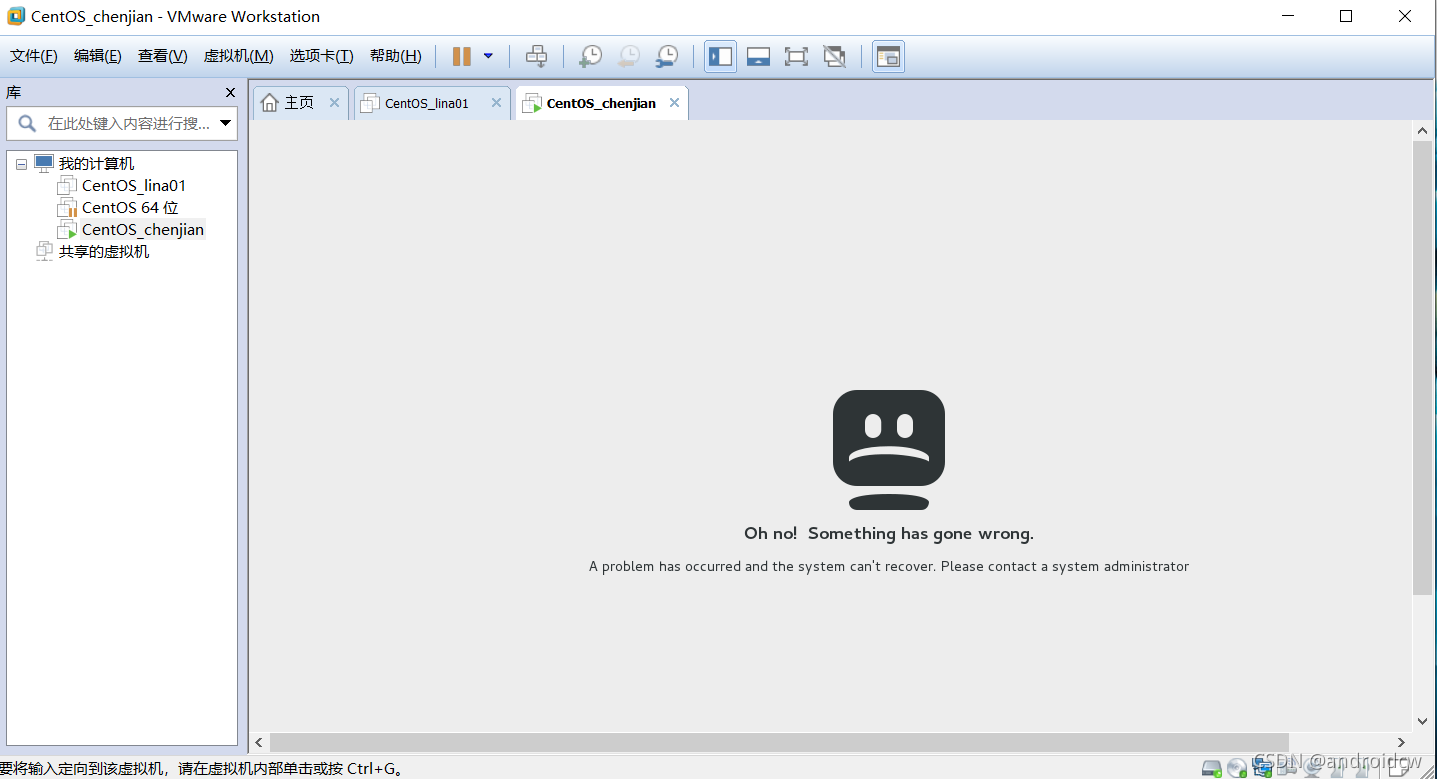Close the CentOS_chenjian tab
The width and height of the screenshot is (1437, 779).
pyautogui.click(x=674, y=103)
